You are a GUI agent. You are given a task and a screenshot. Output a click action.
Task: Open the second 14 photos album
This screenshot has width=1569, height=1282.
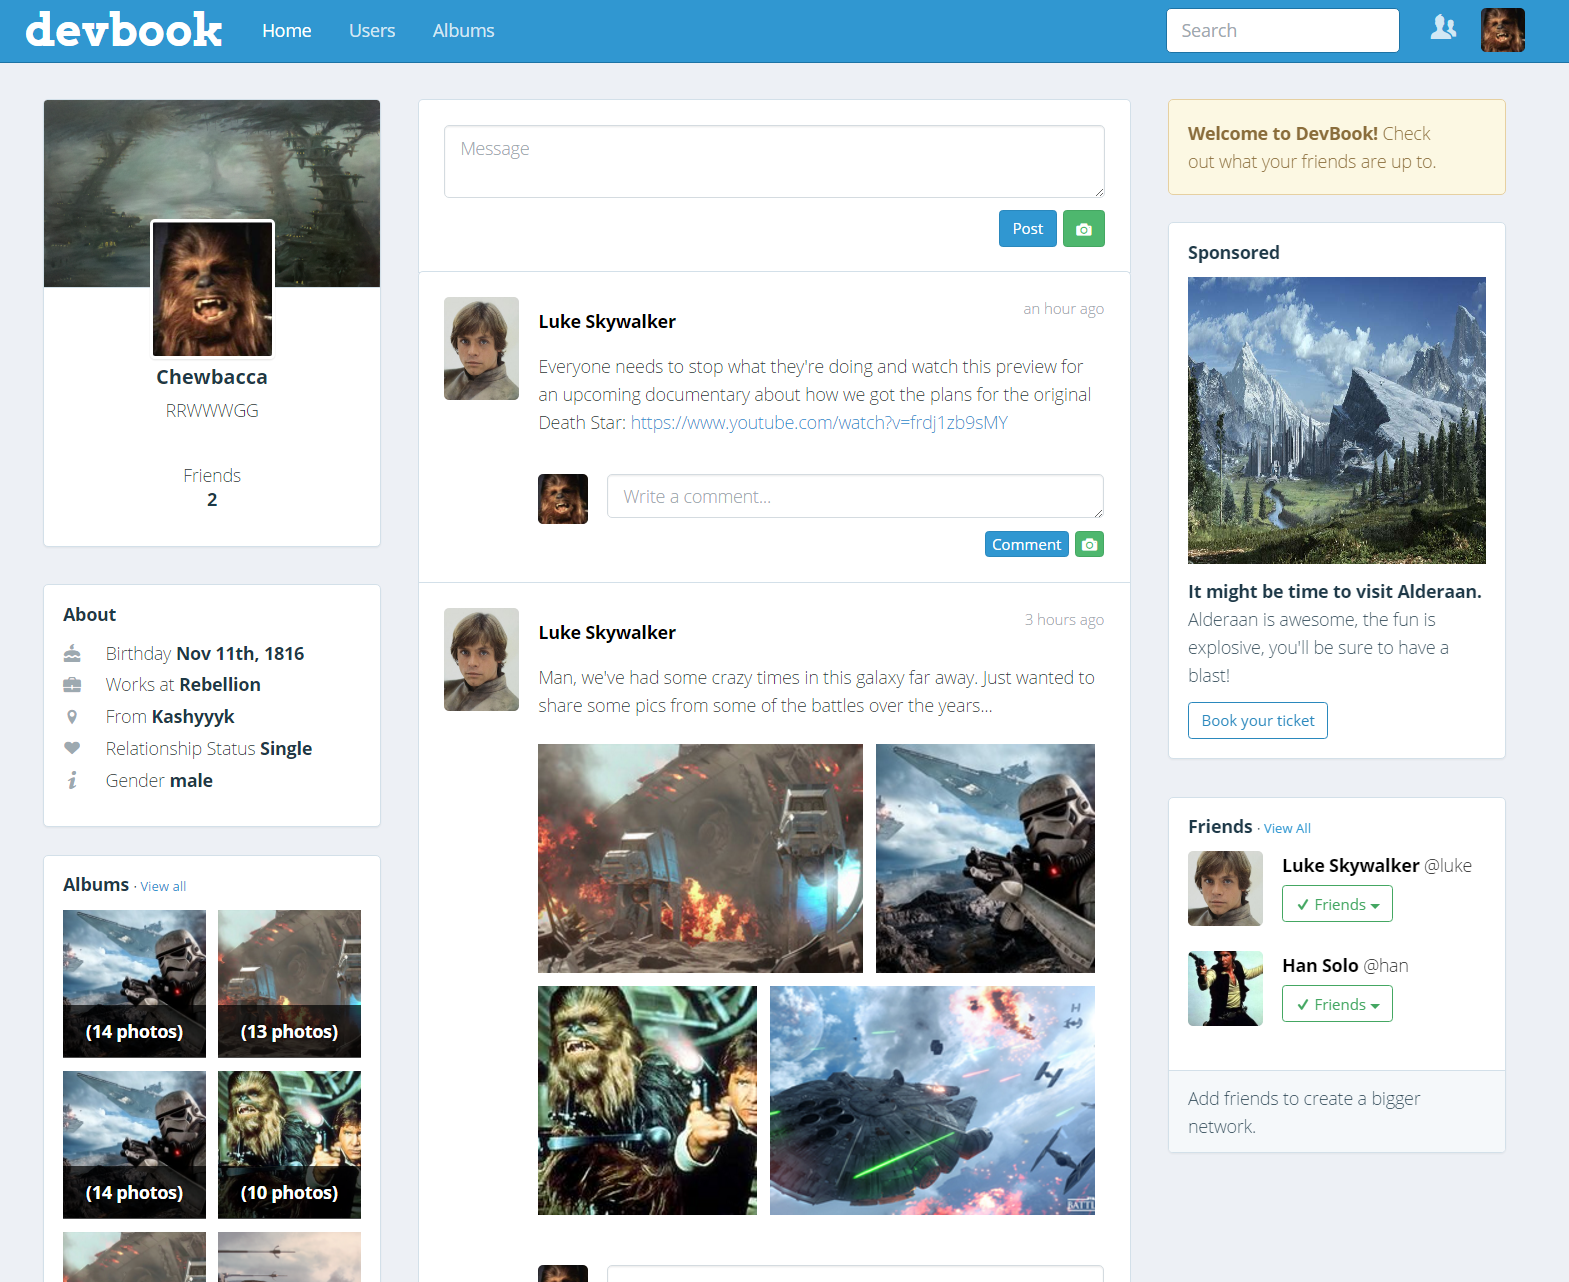[x=134, y=1145]
